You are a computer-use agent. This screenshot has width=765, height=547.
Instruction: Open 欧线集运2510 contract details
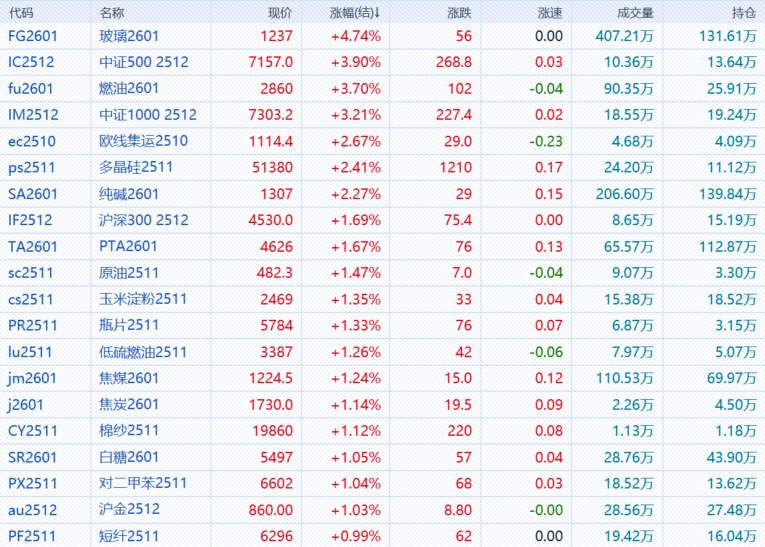tap(144, 141)
